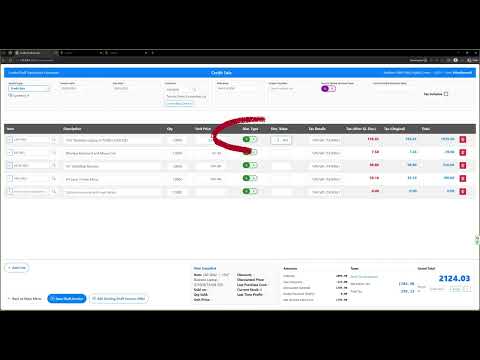Toggle discount type switch on fifth row
The image size is (480, 360).
coord(250,191)
